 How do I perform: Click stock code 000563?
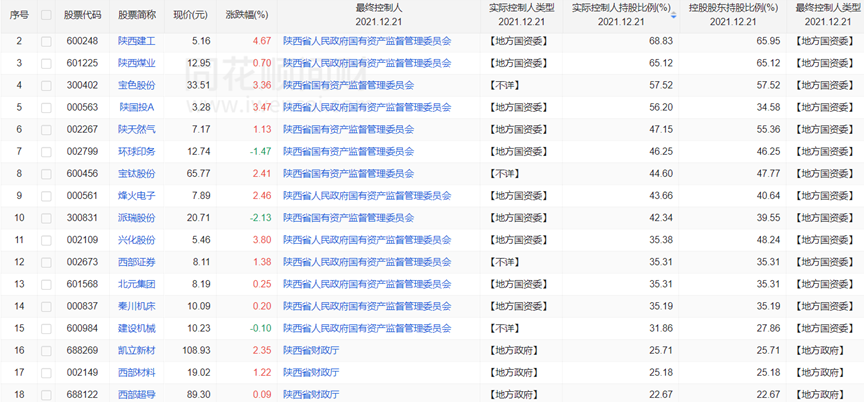click(82, 107)
